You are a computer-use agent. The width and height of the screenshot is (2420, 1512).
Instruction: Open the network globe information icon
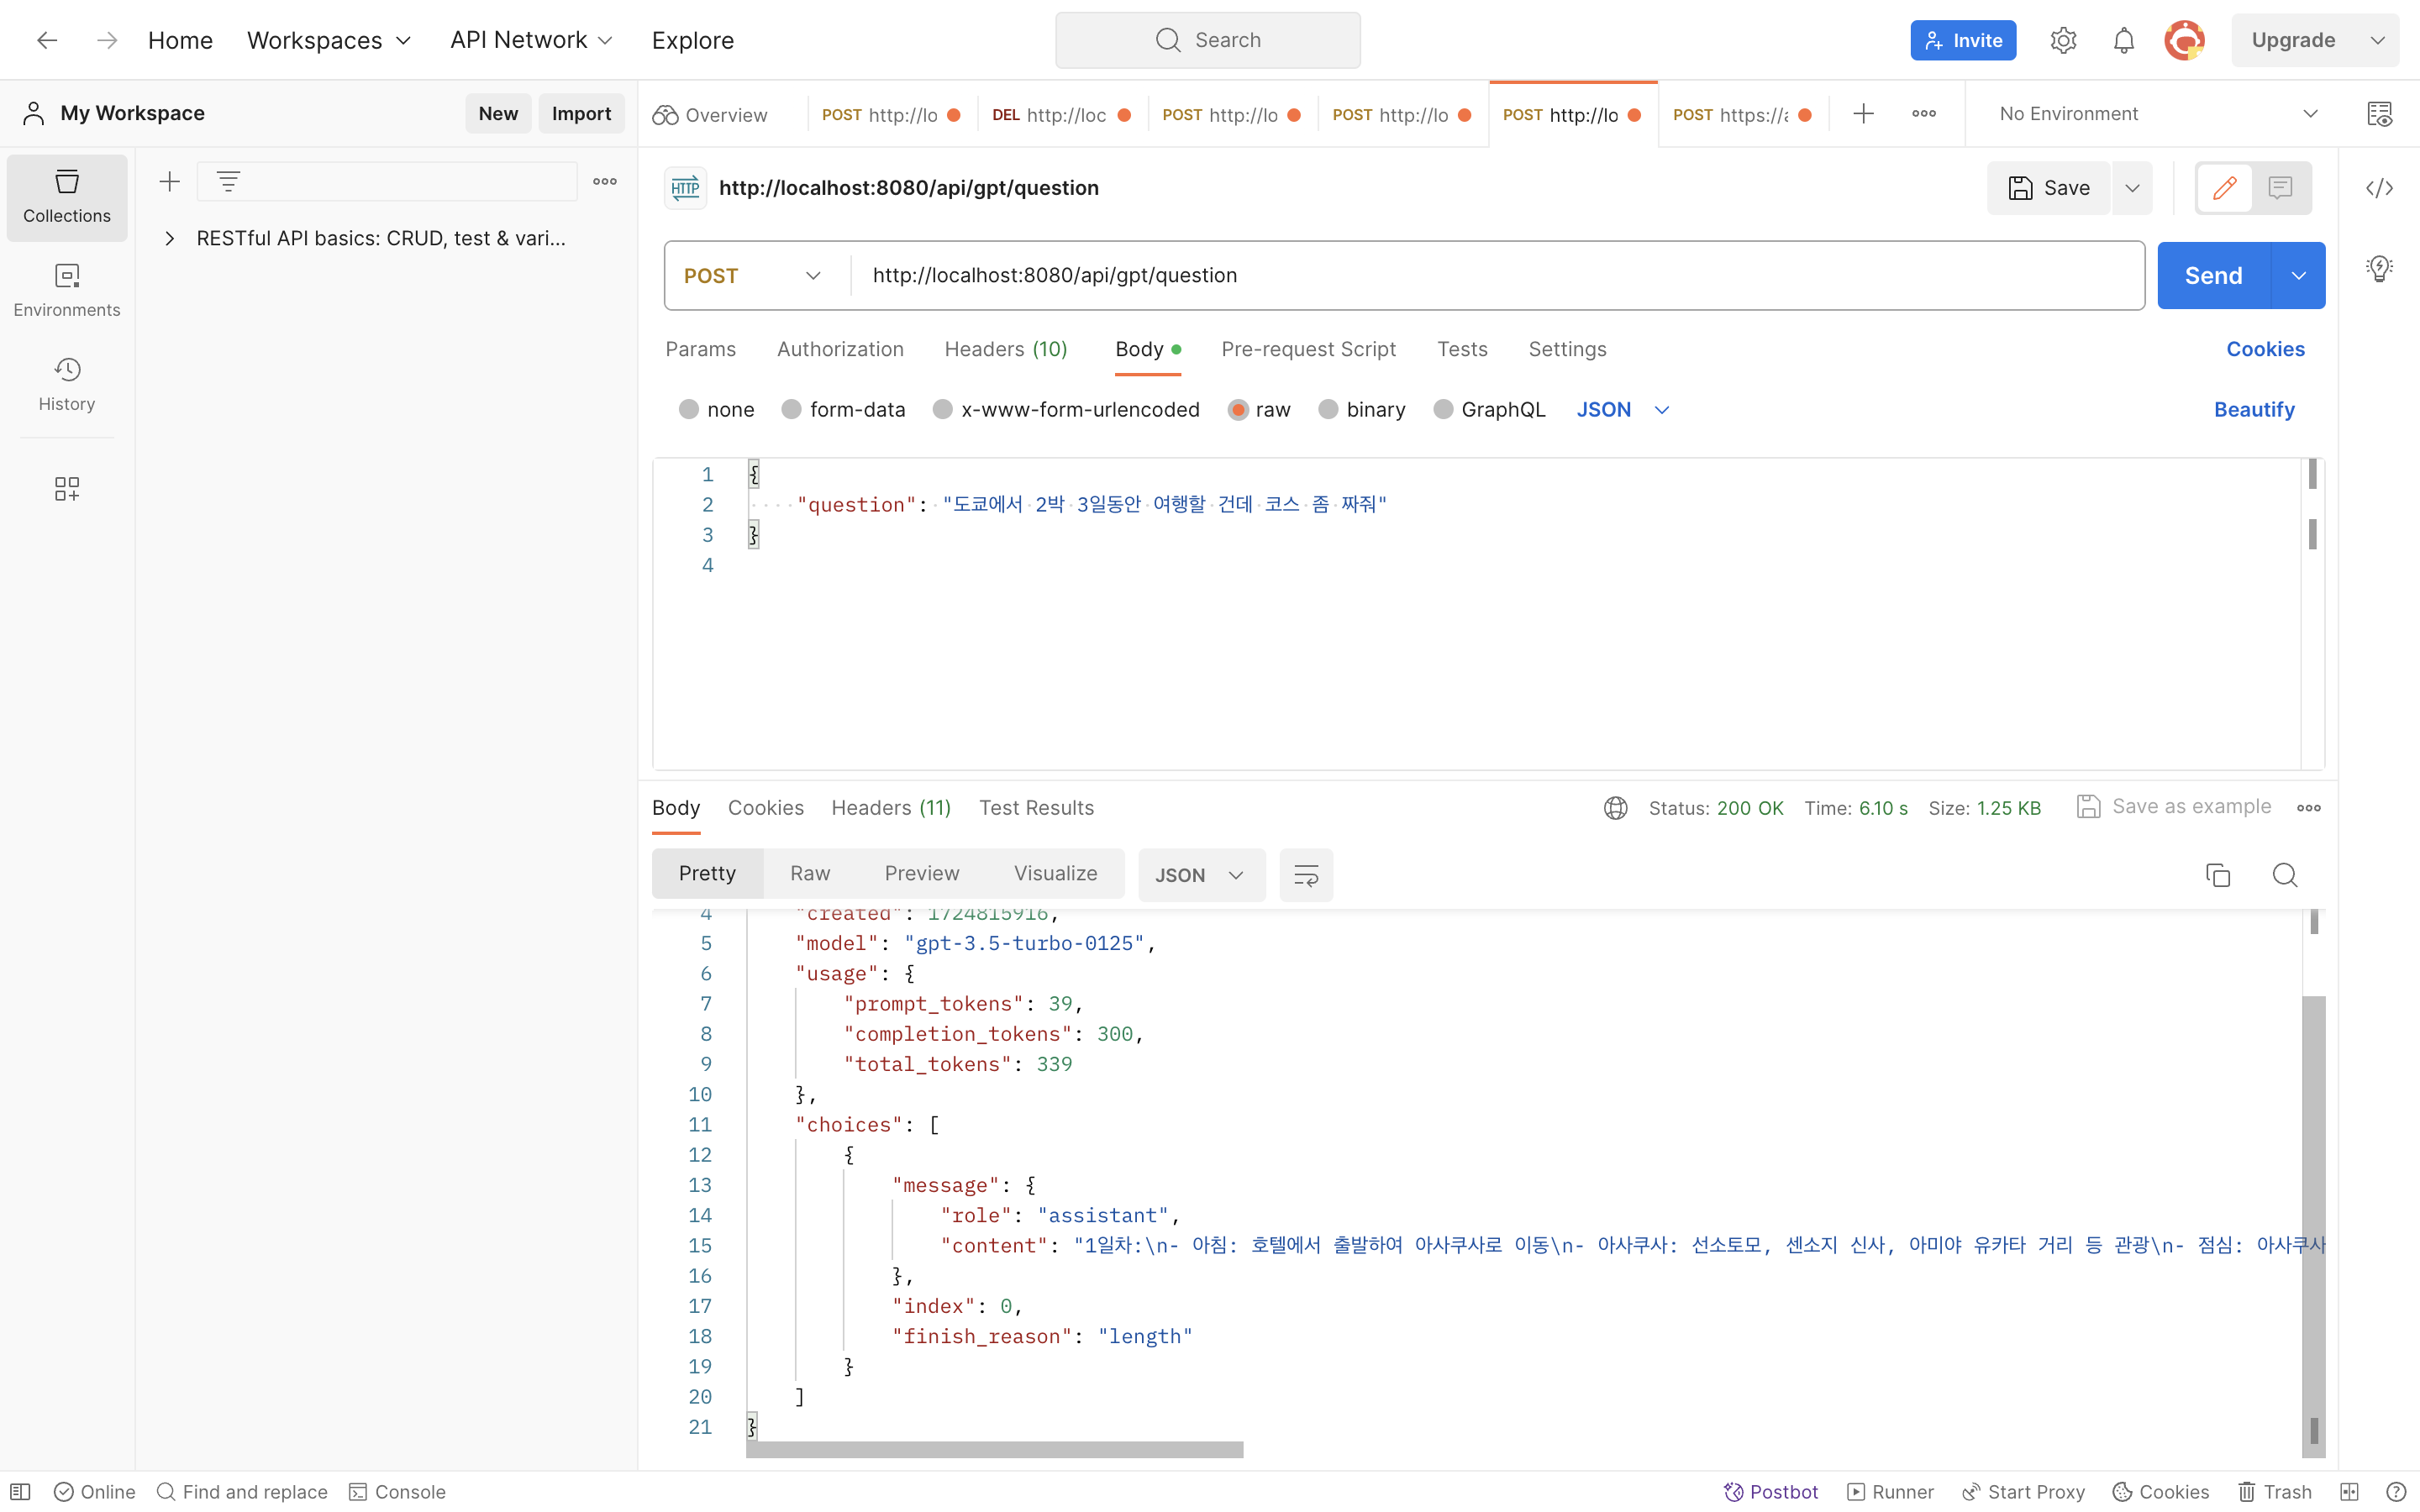click(1616, 808)
